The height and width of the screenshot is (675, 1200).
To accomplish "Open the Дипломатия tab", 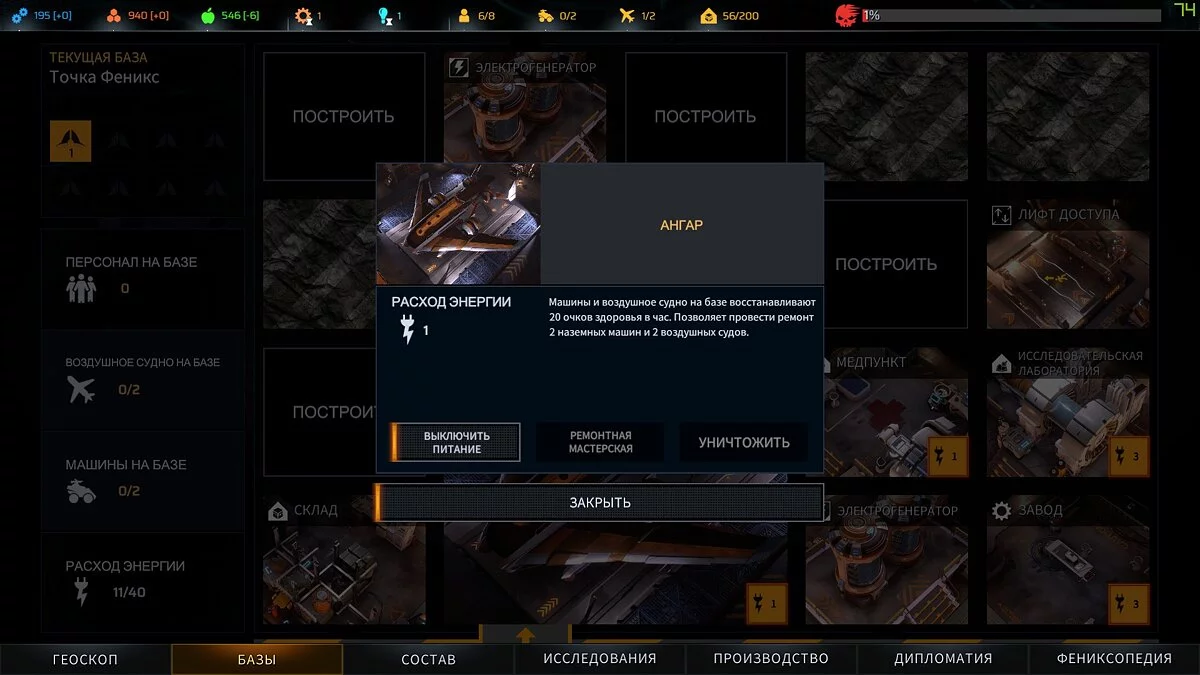I will pyautogui.click(x=943, y=659).
